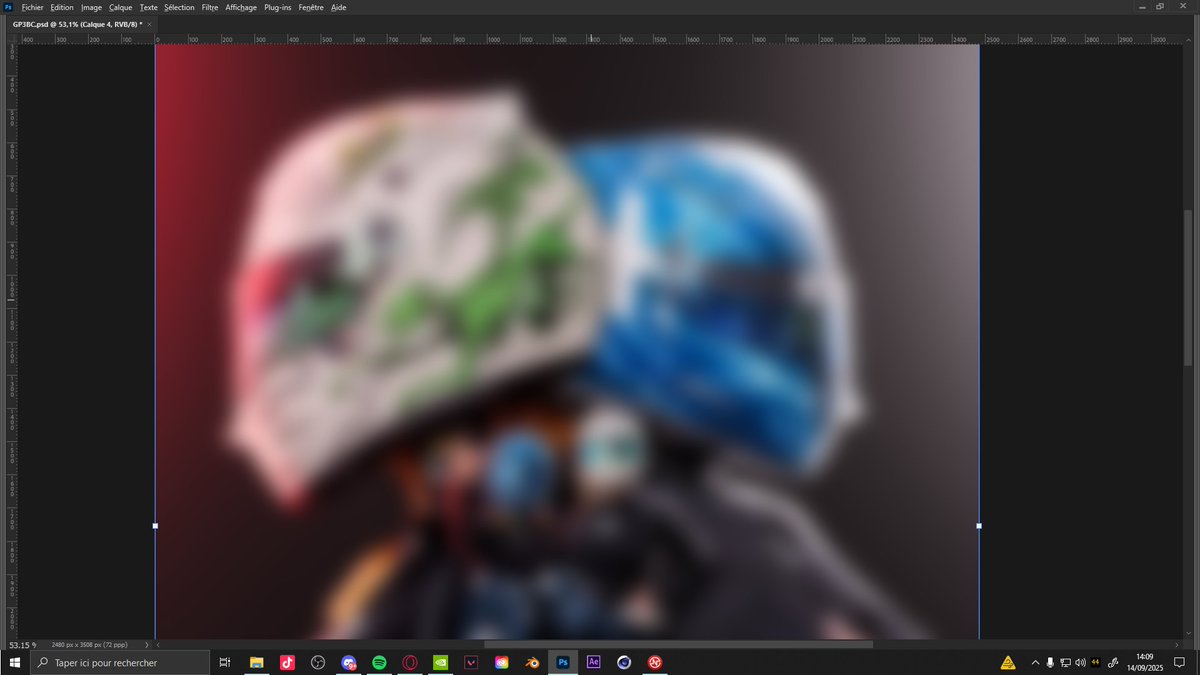Viewport: 1200px width, 675px height.
Task: Open the Calque menu
Action: (x=120, y=7)
